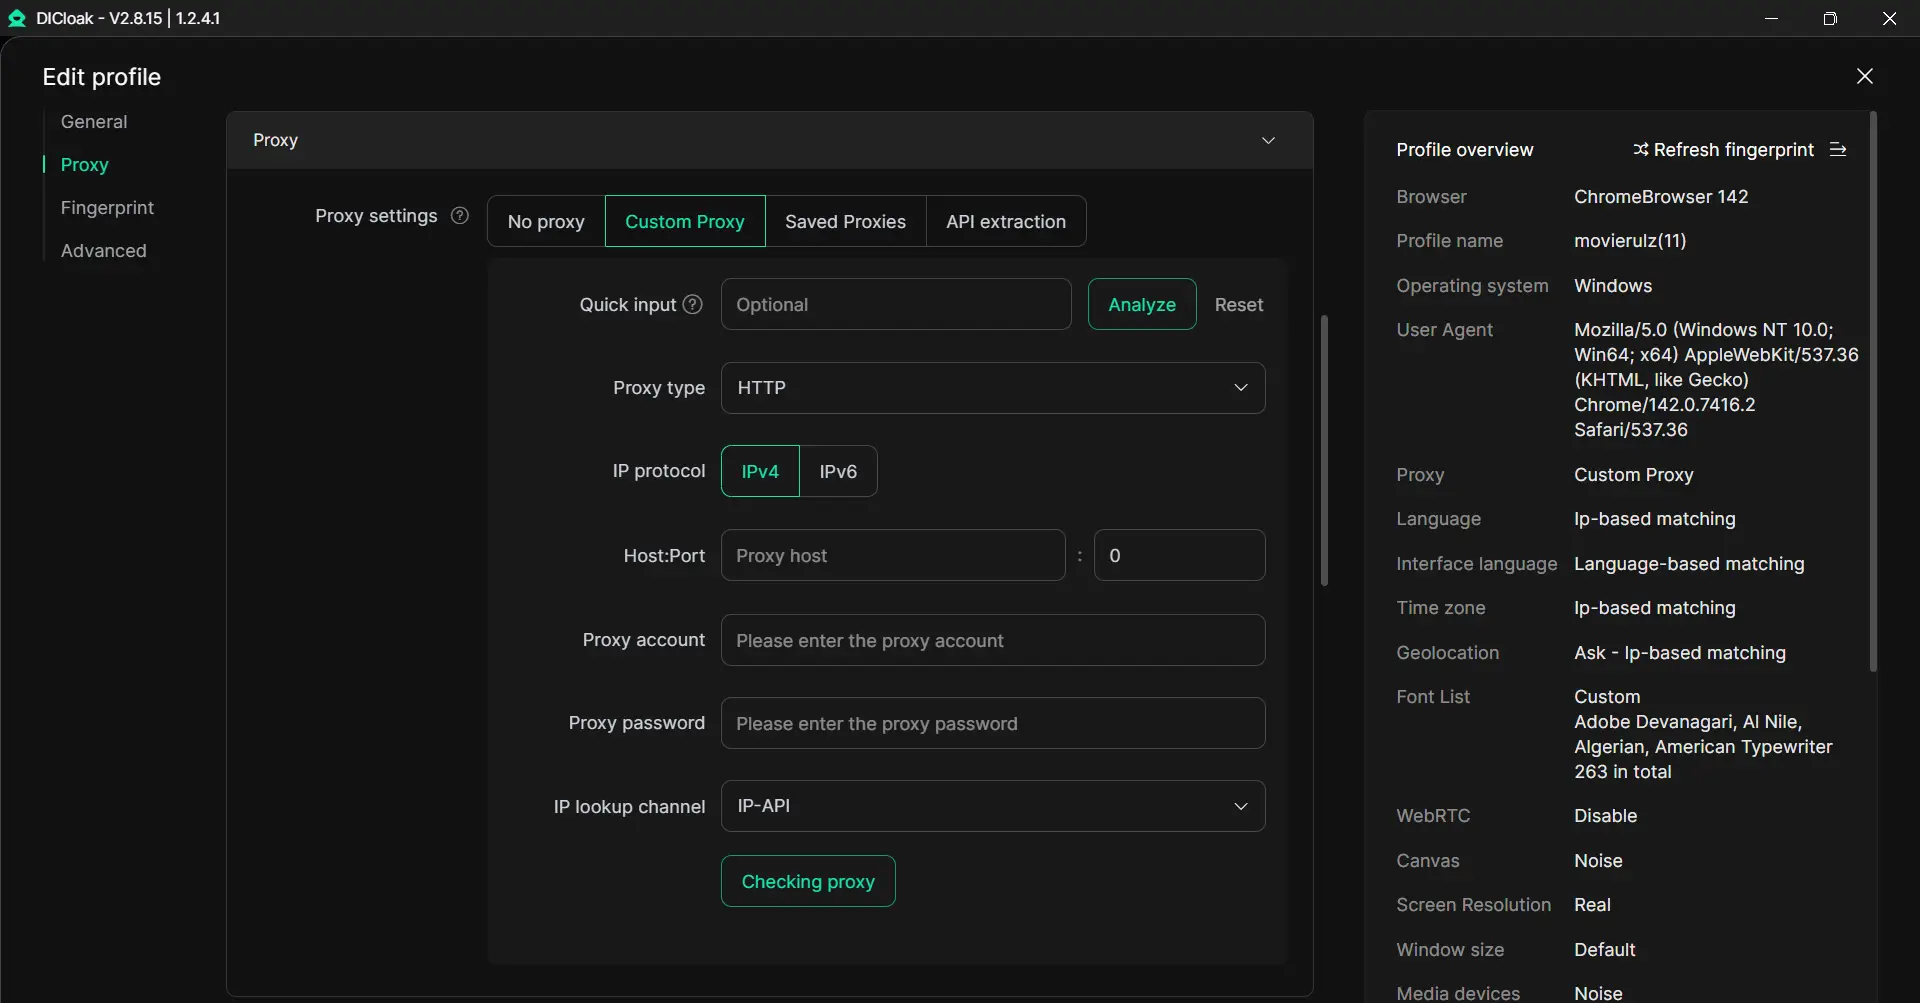Close the Edit profile dialog
Viewport: 1920px width, 1003px height.
click(x=1864, y=77)
